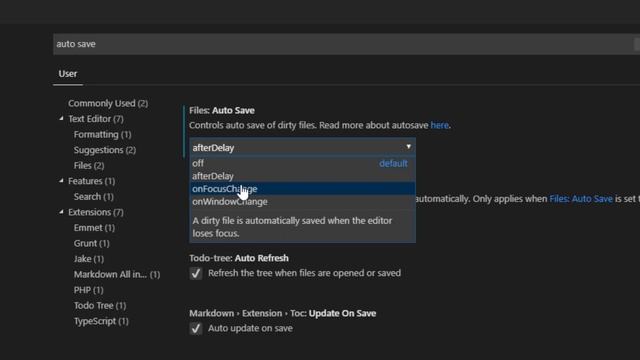640x360 pixels.
Task: Open the Markdown All in... (1) settings
Action: (117, 274)
